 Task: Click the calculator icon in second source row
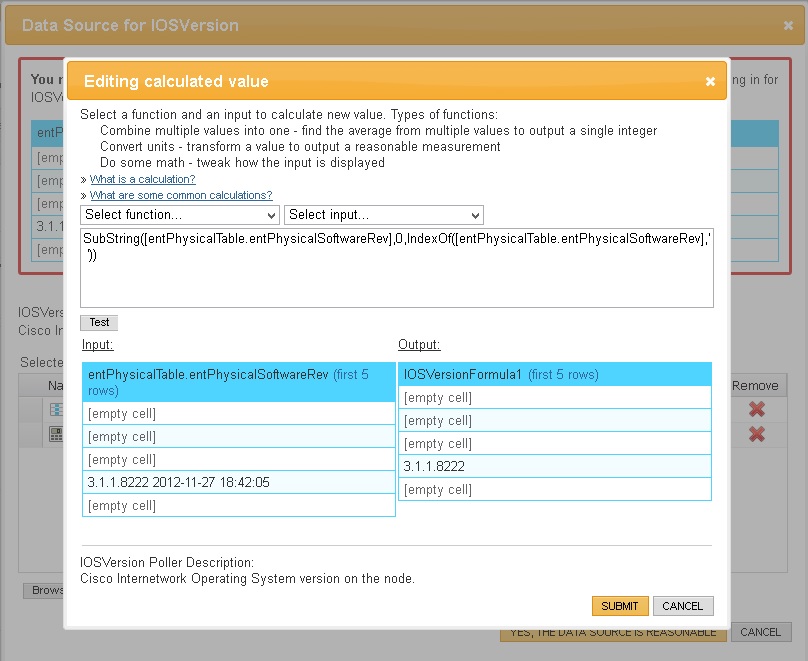56,434
